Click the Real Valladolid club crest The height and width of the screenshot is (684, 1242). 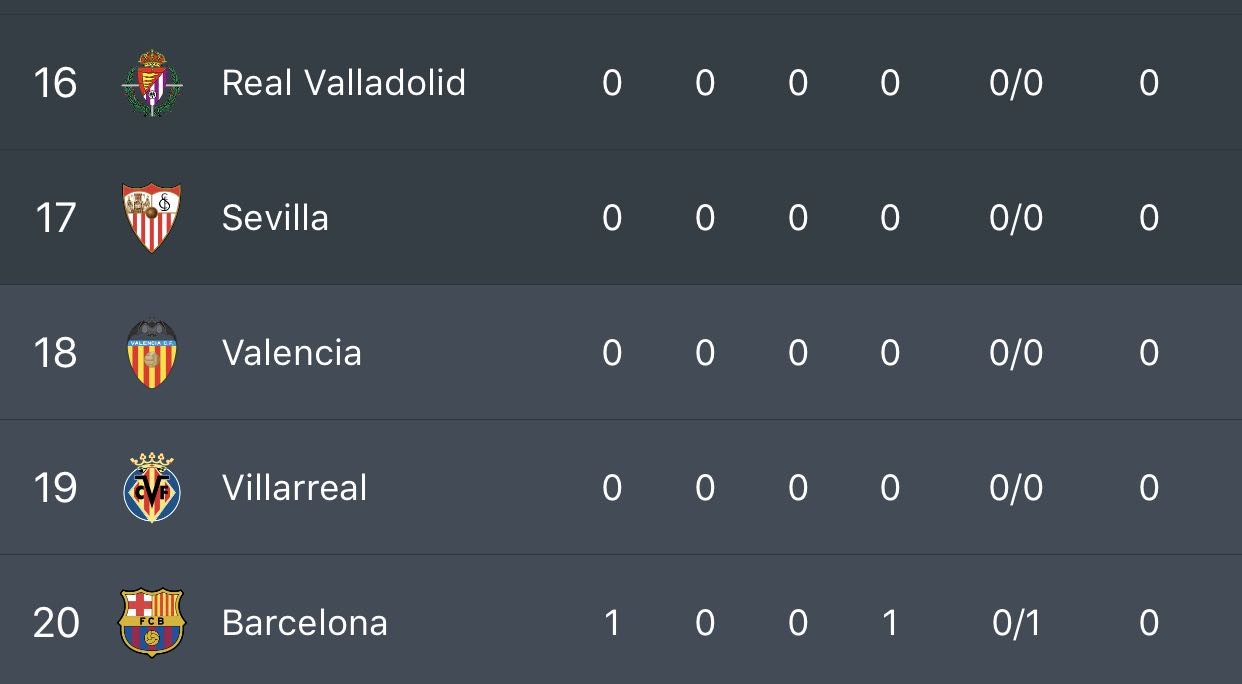[x=152, y=82]
